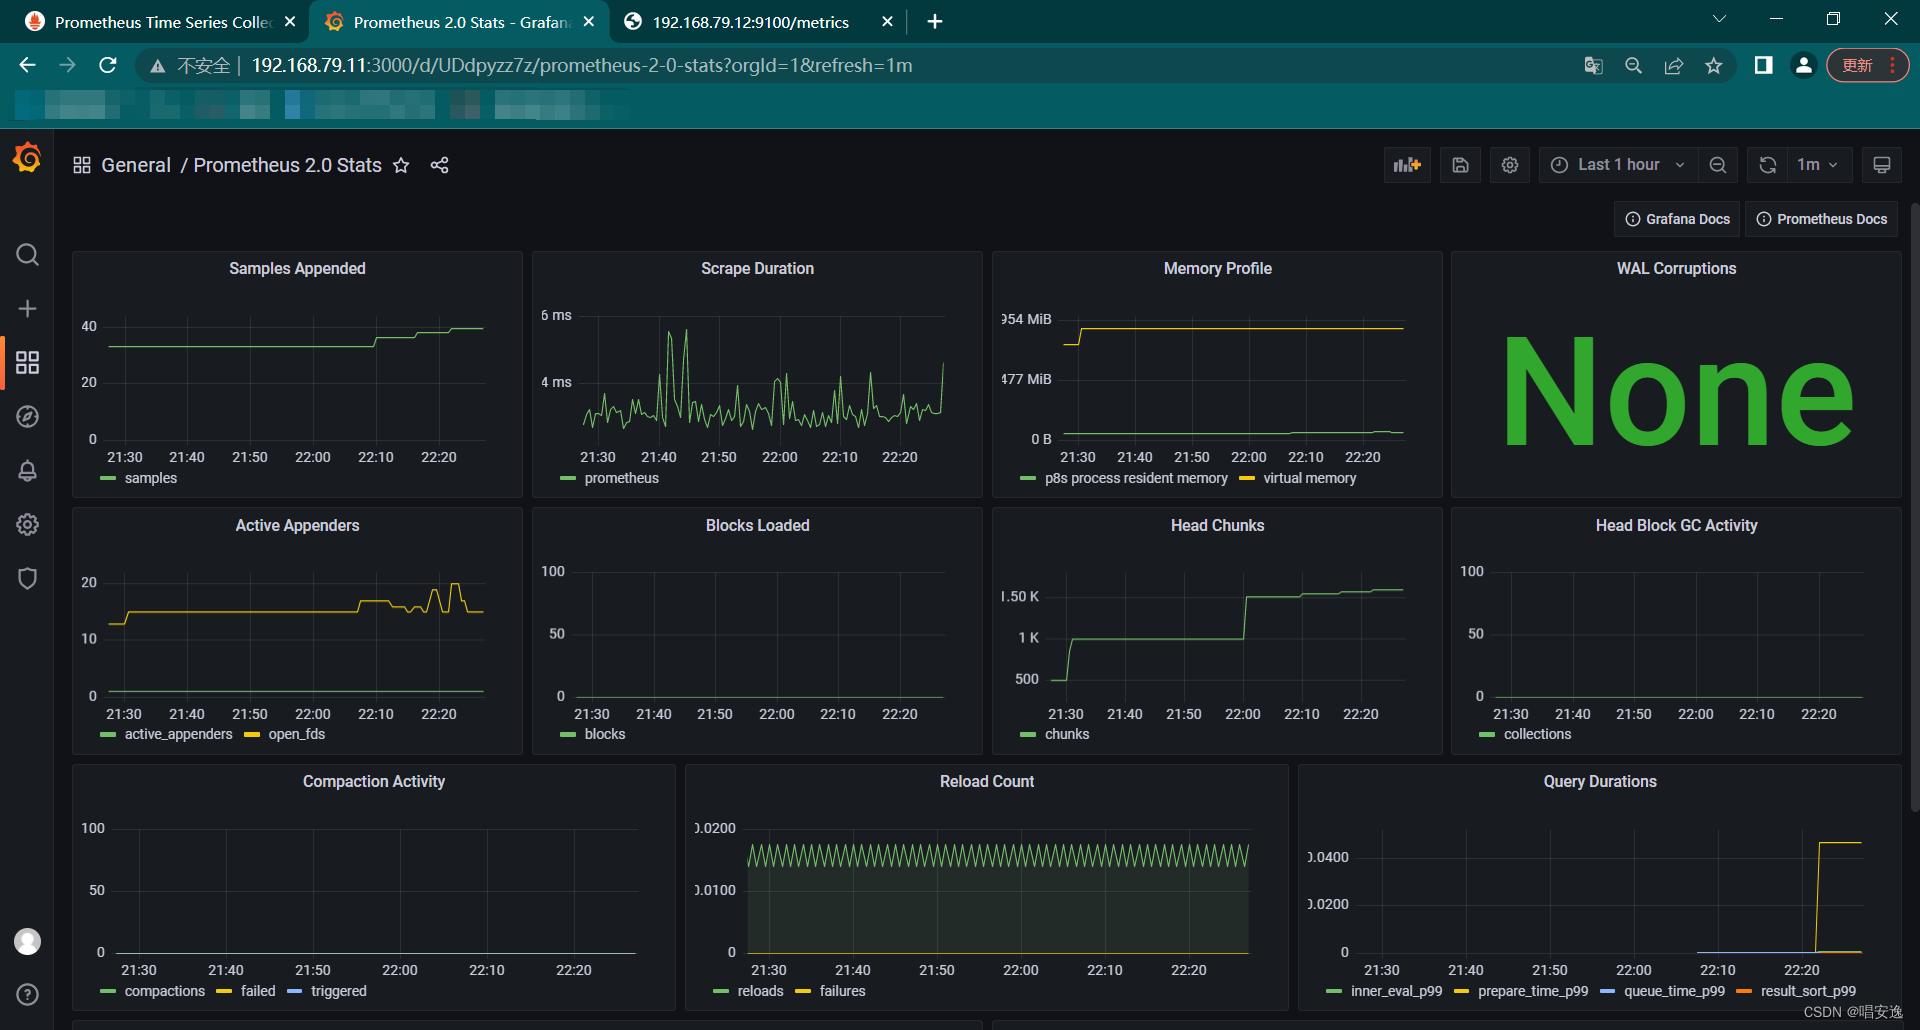
Task: Toggle the prometheus legend series
Action: tap(621, 478)
